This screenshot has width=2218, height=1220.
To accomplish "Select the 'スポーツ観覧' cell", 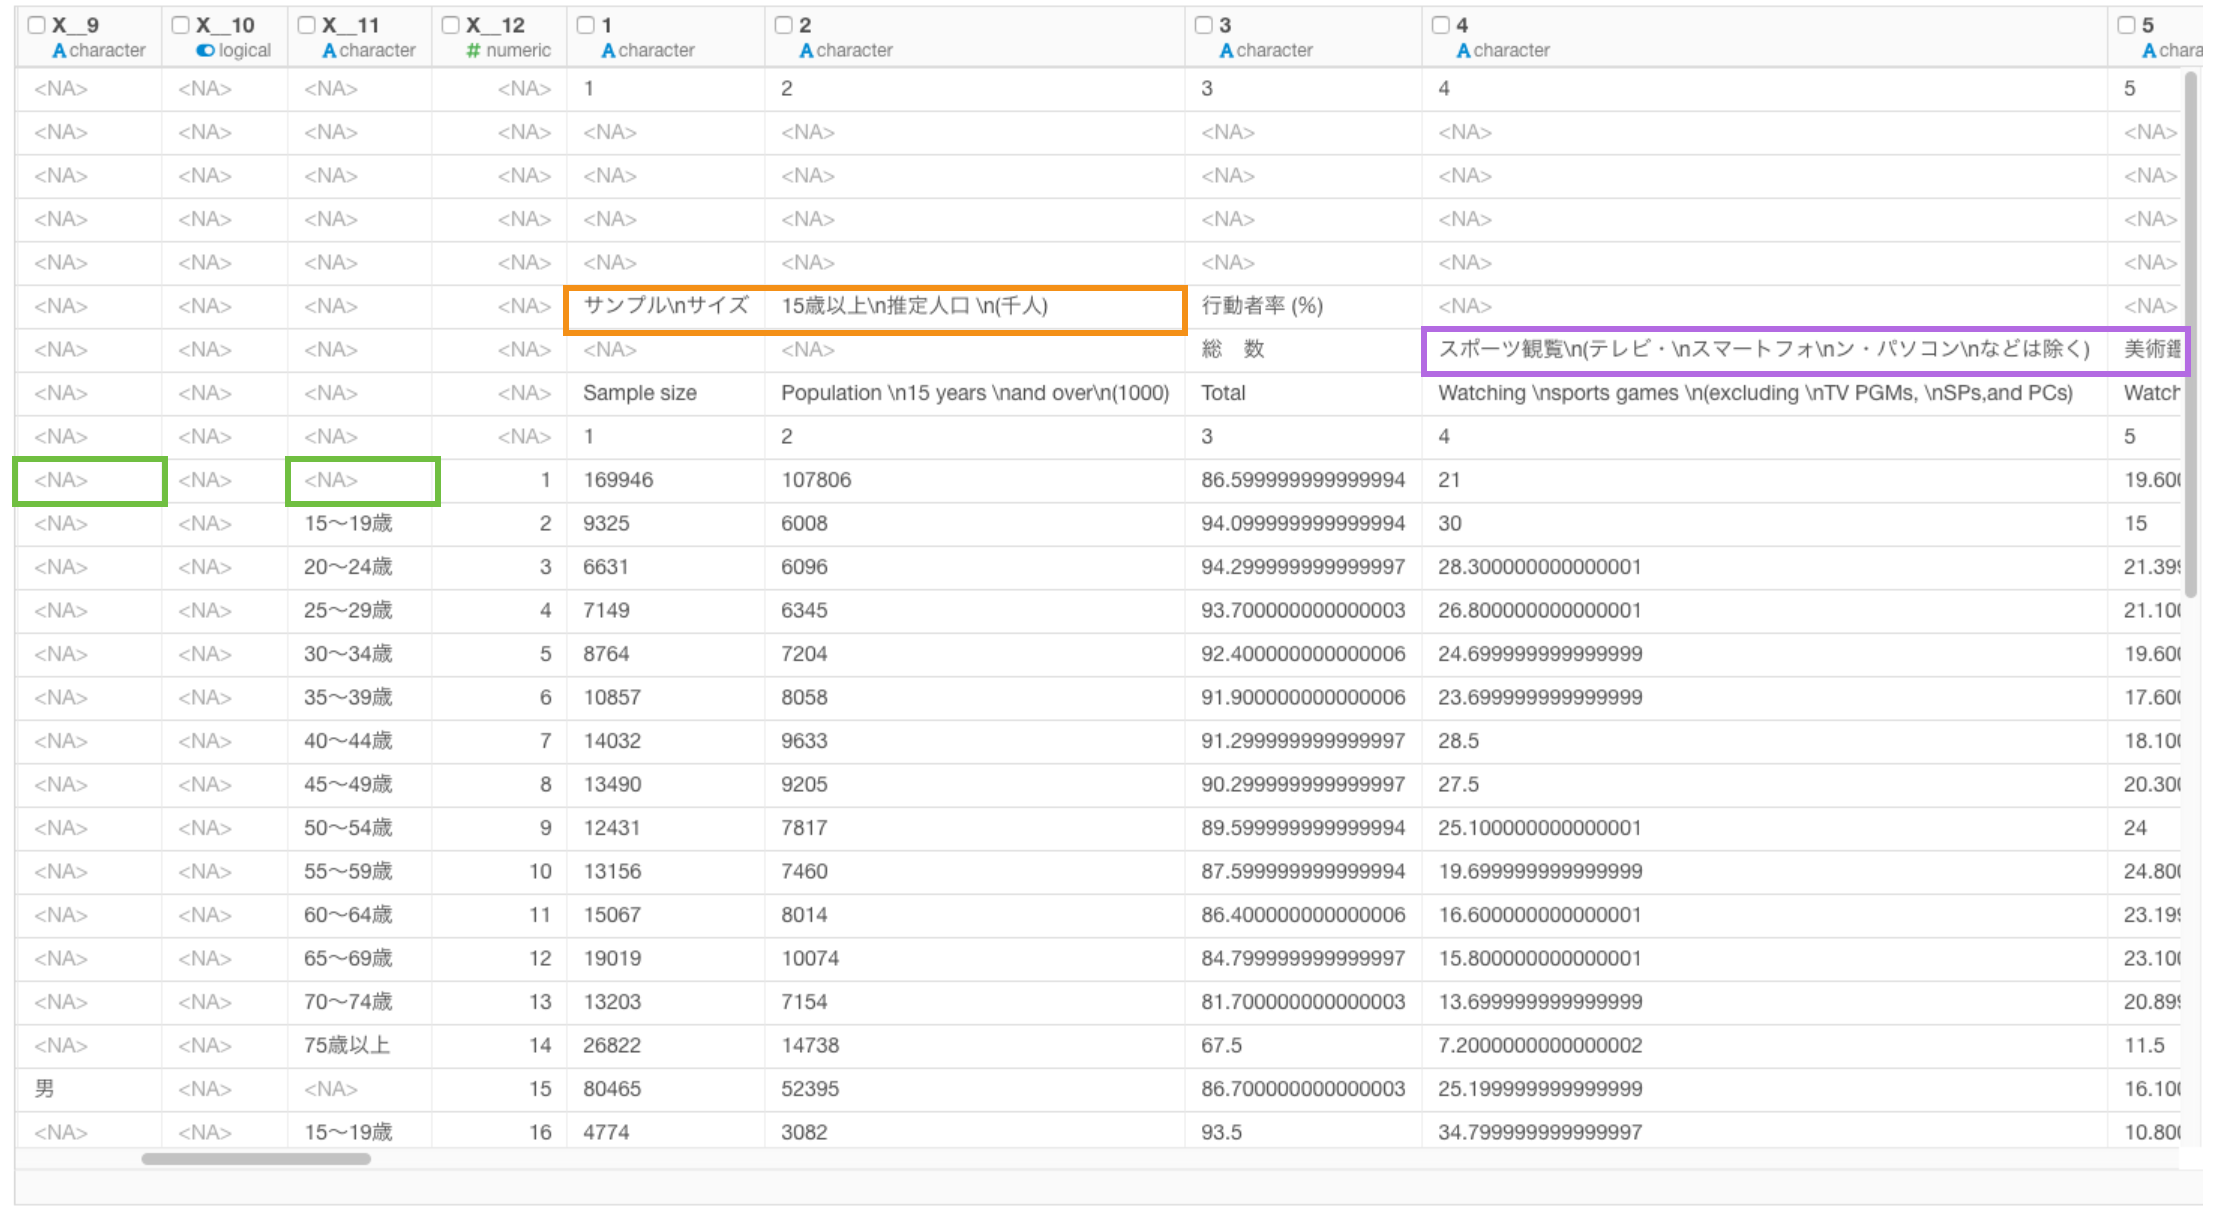I will tap(1765, 349).
